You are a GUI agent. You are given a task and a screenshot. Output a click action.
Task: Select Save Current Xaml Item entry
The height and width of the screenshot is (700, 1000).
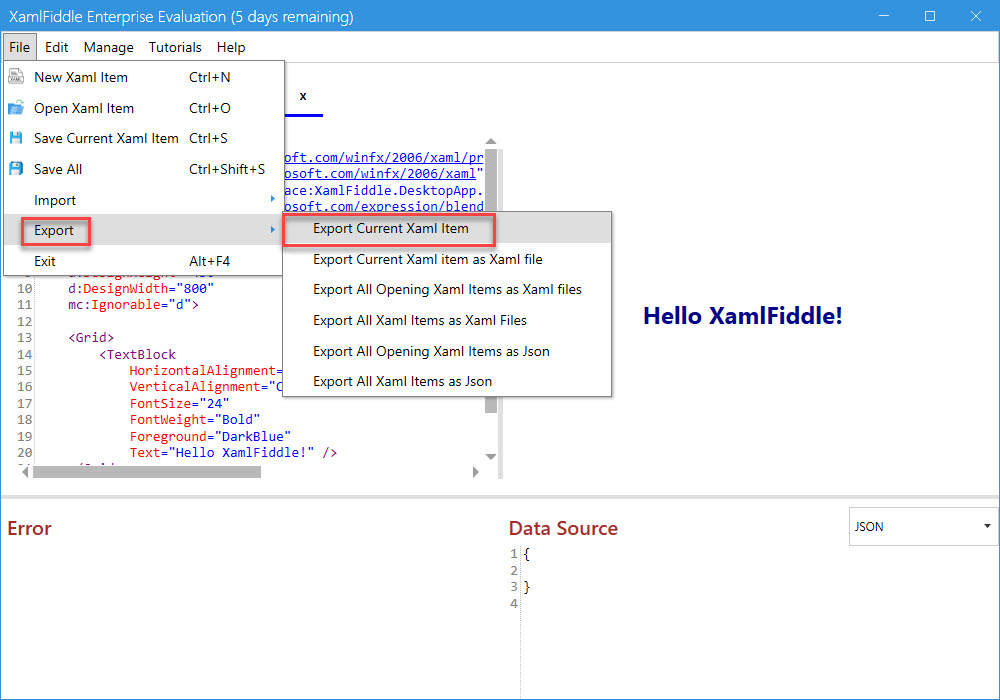(143, 138)
